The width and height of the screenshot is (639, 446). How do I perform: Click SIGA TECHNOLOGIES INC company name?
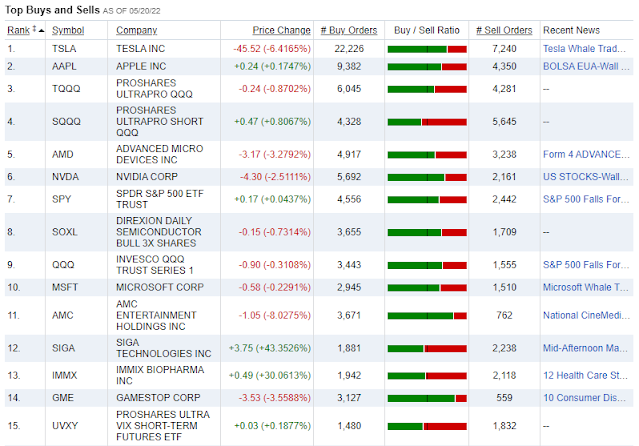pyautogui.click(x=163, y=348)
